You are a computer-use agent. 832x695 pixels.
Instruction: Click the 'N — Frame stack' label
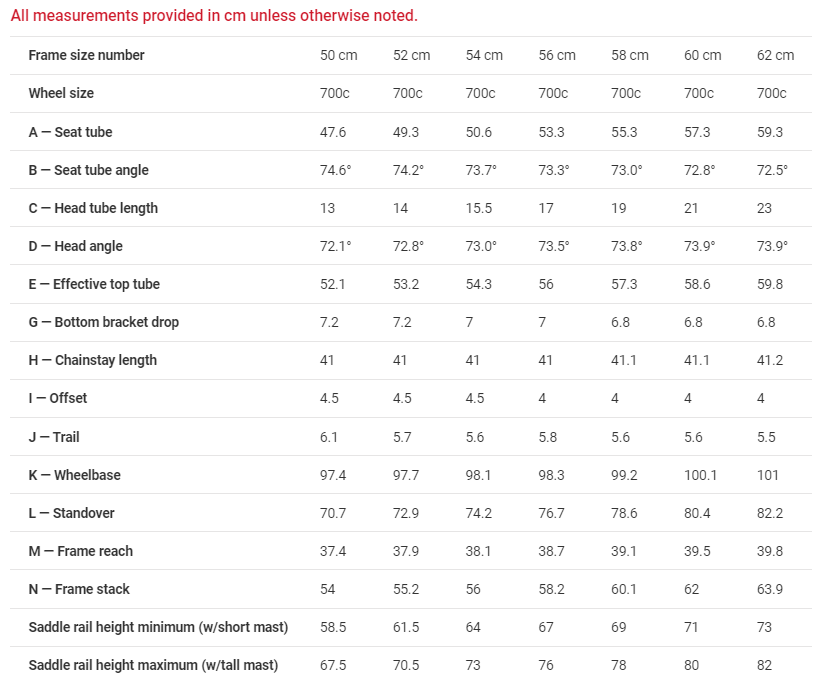point(79,589)
